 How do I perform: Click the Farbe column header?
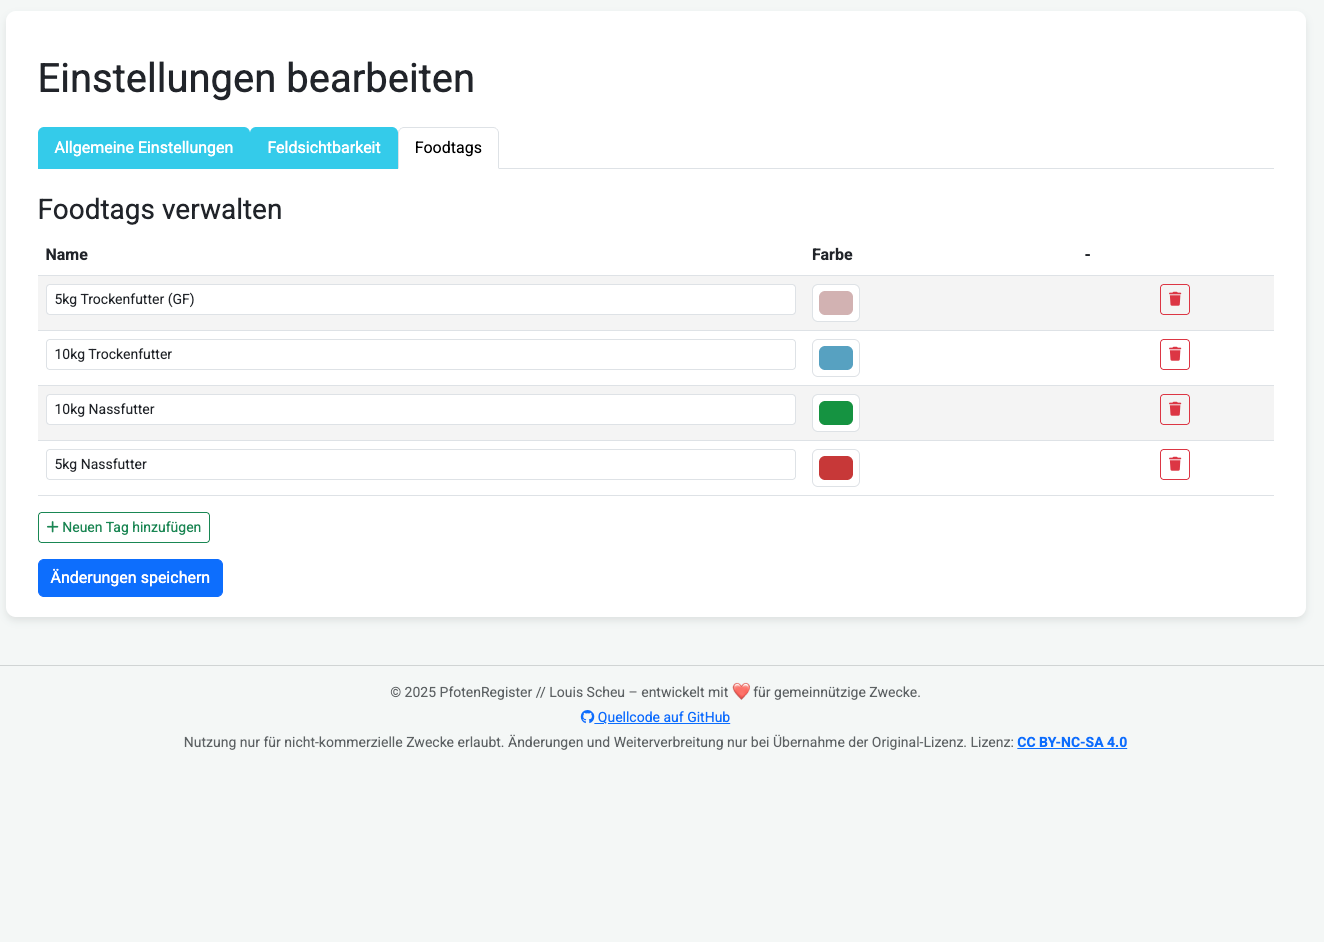tap(832, 254)
